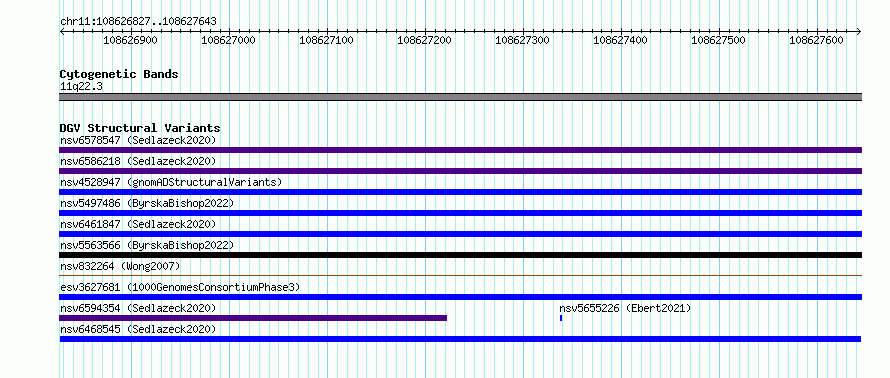Click ruler position 108627000

pos(229,40)
